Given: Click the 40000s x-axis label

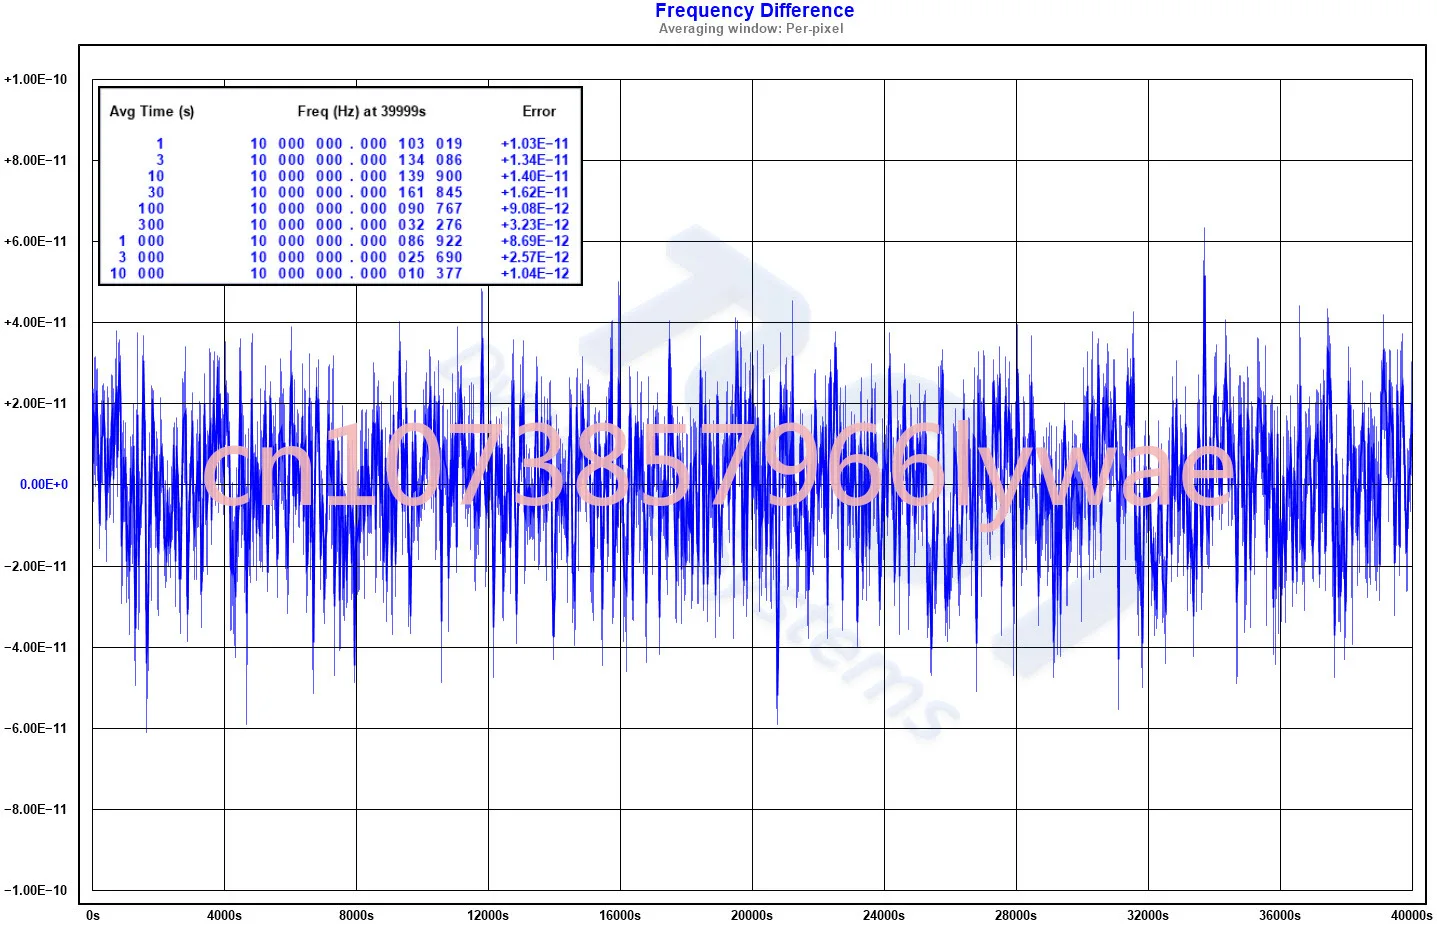Looking at the screenshot, I should [x=1412, y=916].
